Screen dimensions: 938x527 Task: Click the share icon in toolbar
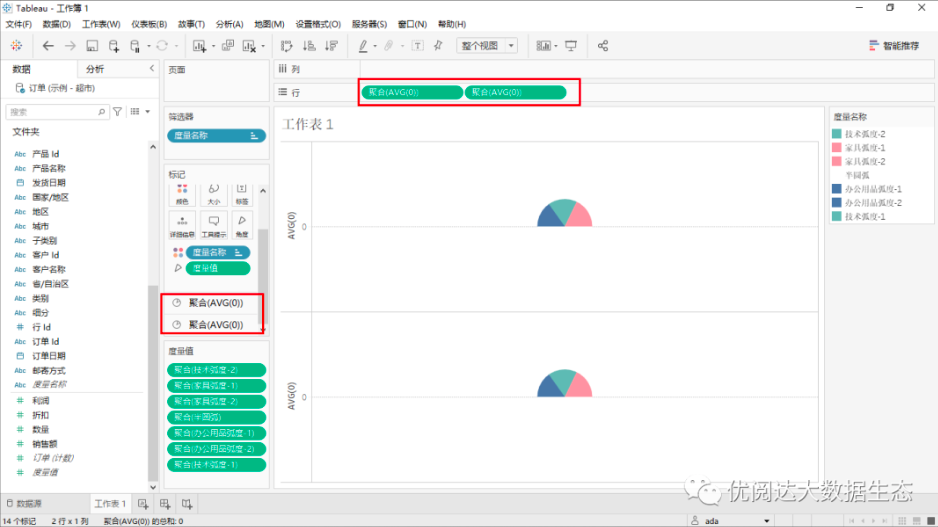coord(603,46)
